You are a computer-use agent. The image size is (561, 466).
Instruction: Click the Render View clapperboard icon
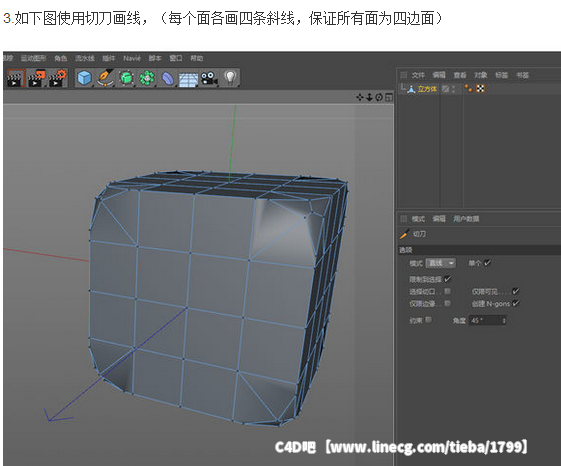(15, 78)
